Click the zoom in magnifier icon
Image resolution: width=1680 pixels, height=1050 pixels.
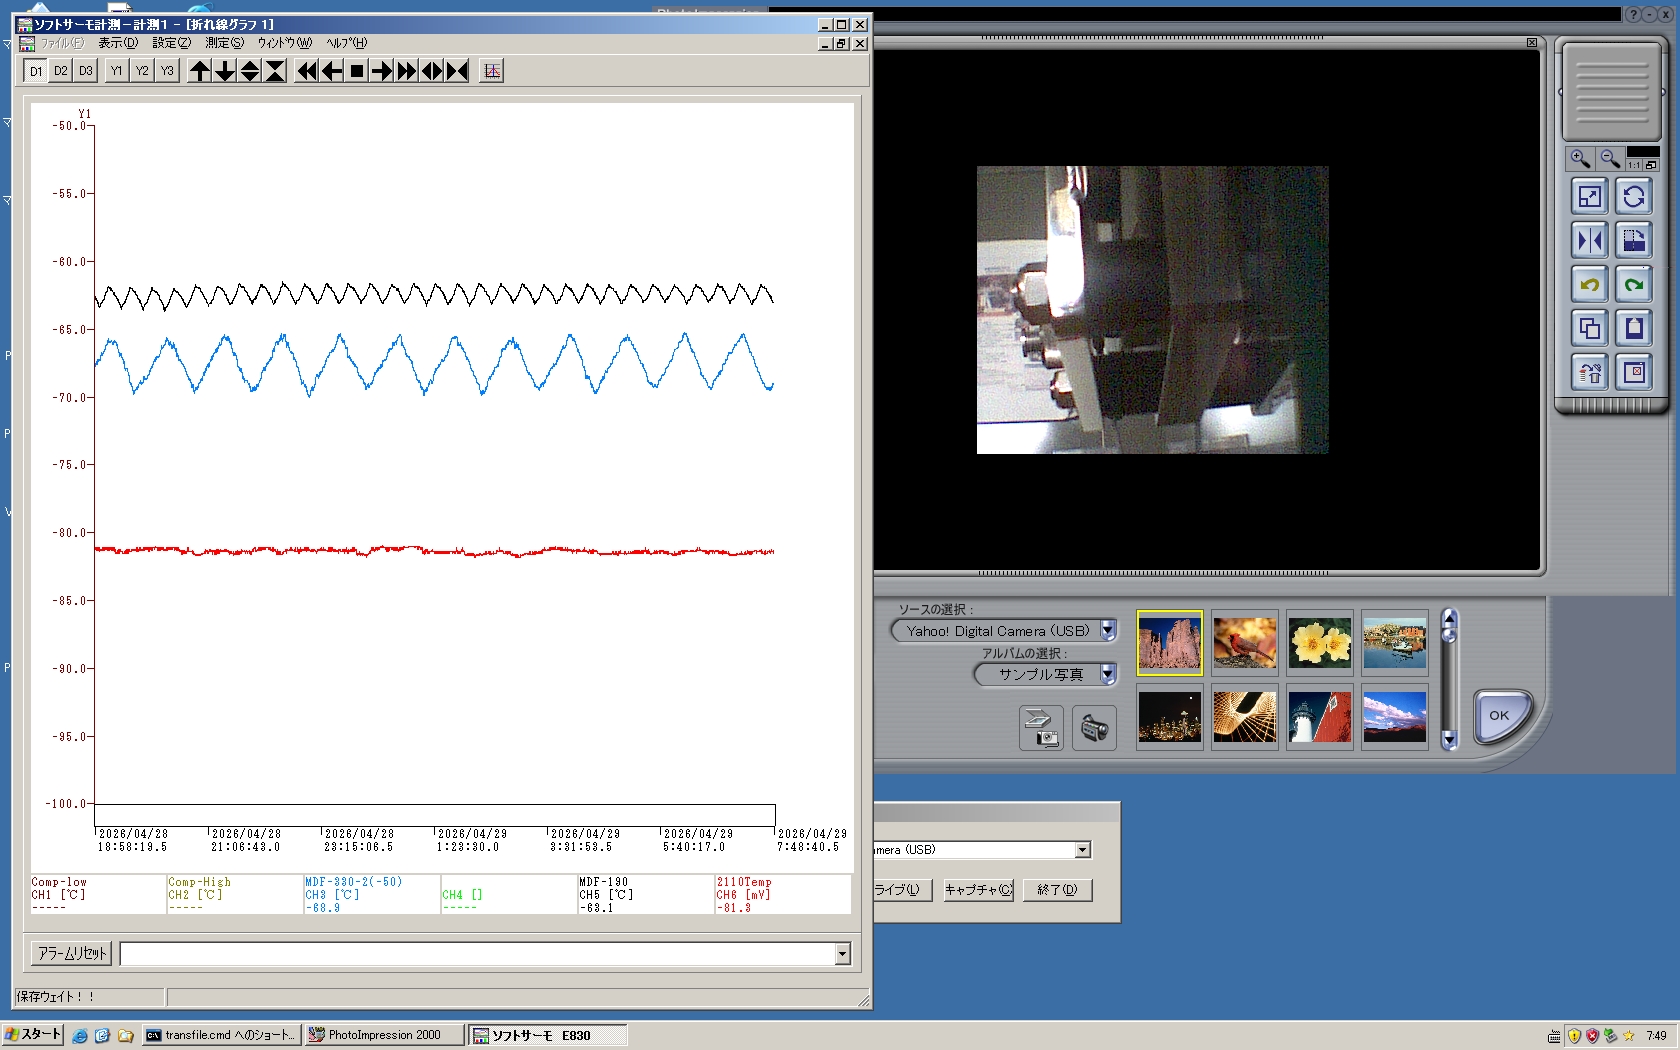(1580, 159)
